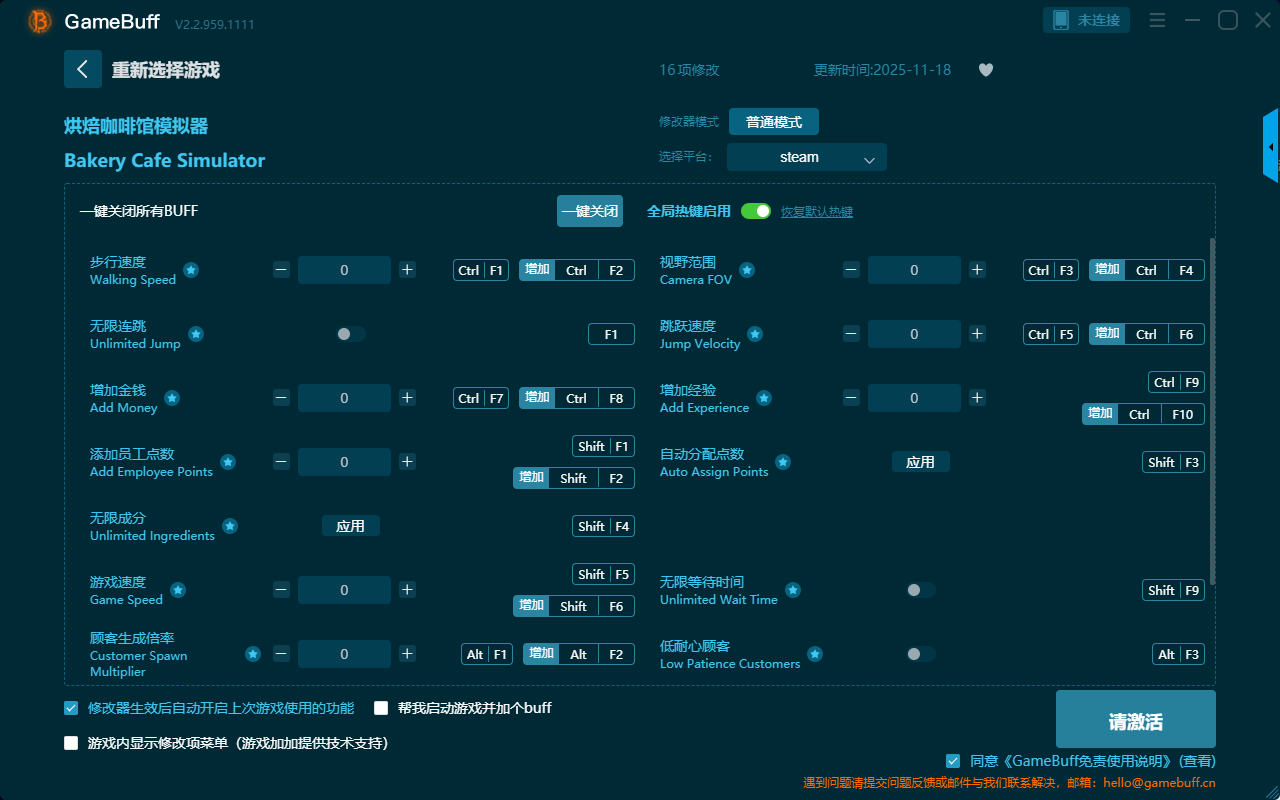Click the star icon beside Add Money
Screen dimensions: 1280x800
point(172,398)
